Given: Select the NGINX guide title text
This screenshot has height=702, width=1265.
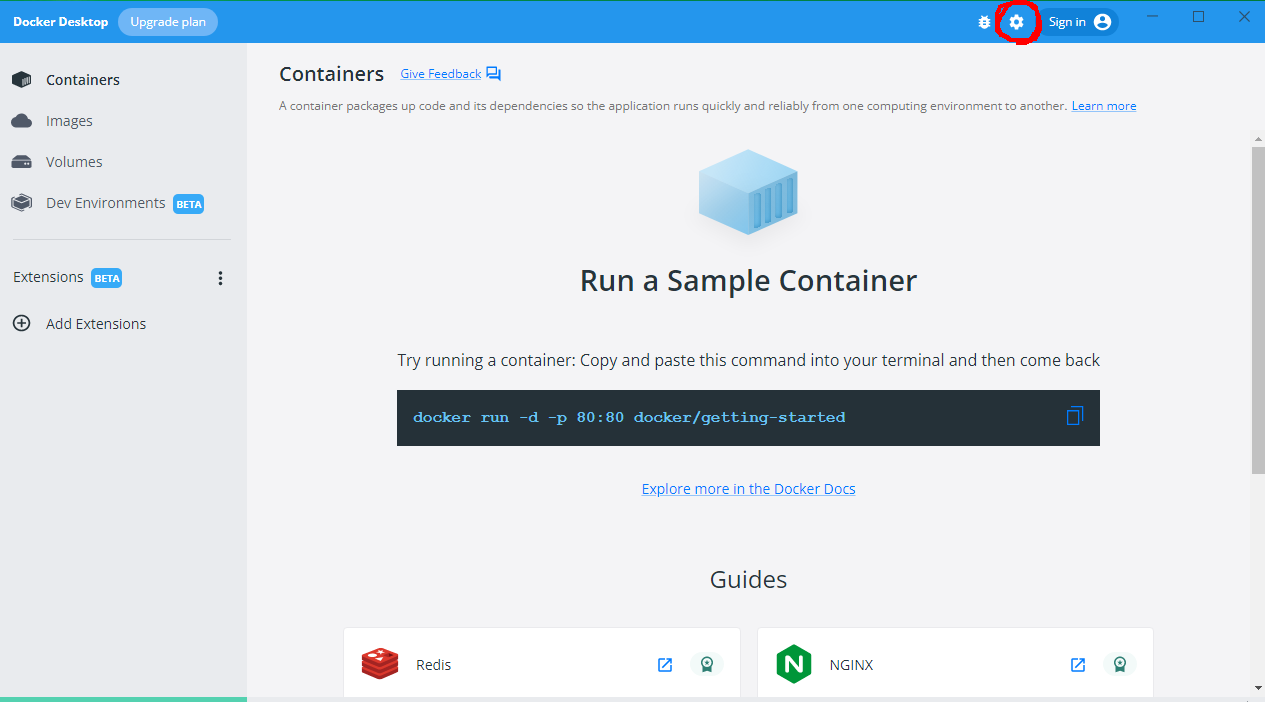Looking at the screenshot, I should coord(851,665).
